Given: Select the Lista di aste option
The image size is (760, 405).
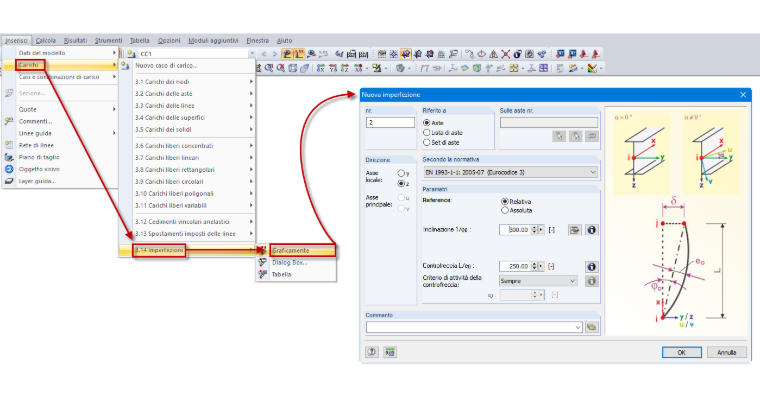Looking at the screenshot, I should [x=427, y=132].
